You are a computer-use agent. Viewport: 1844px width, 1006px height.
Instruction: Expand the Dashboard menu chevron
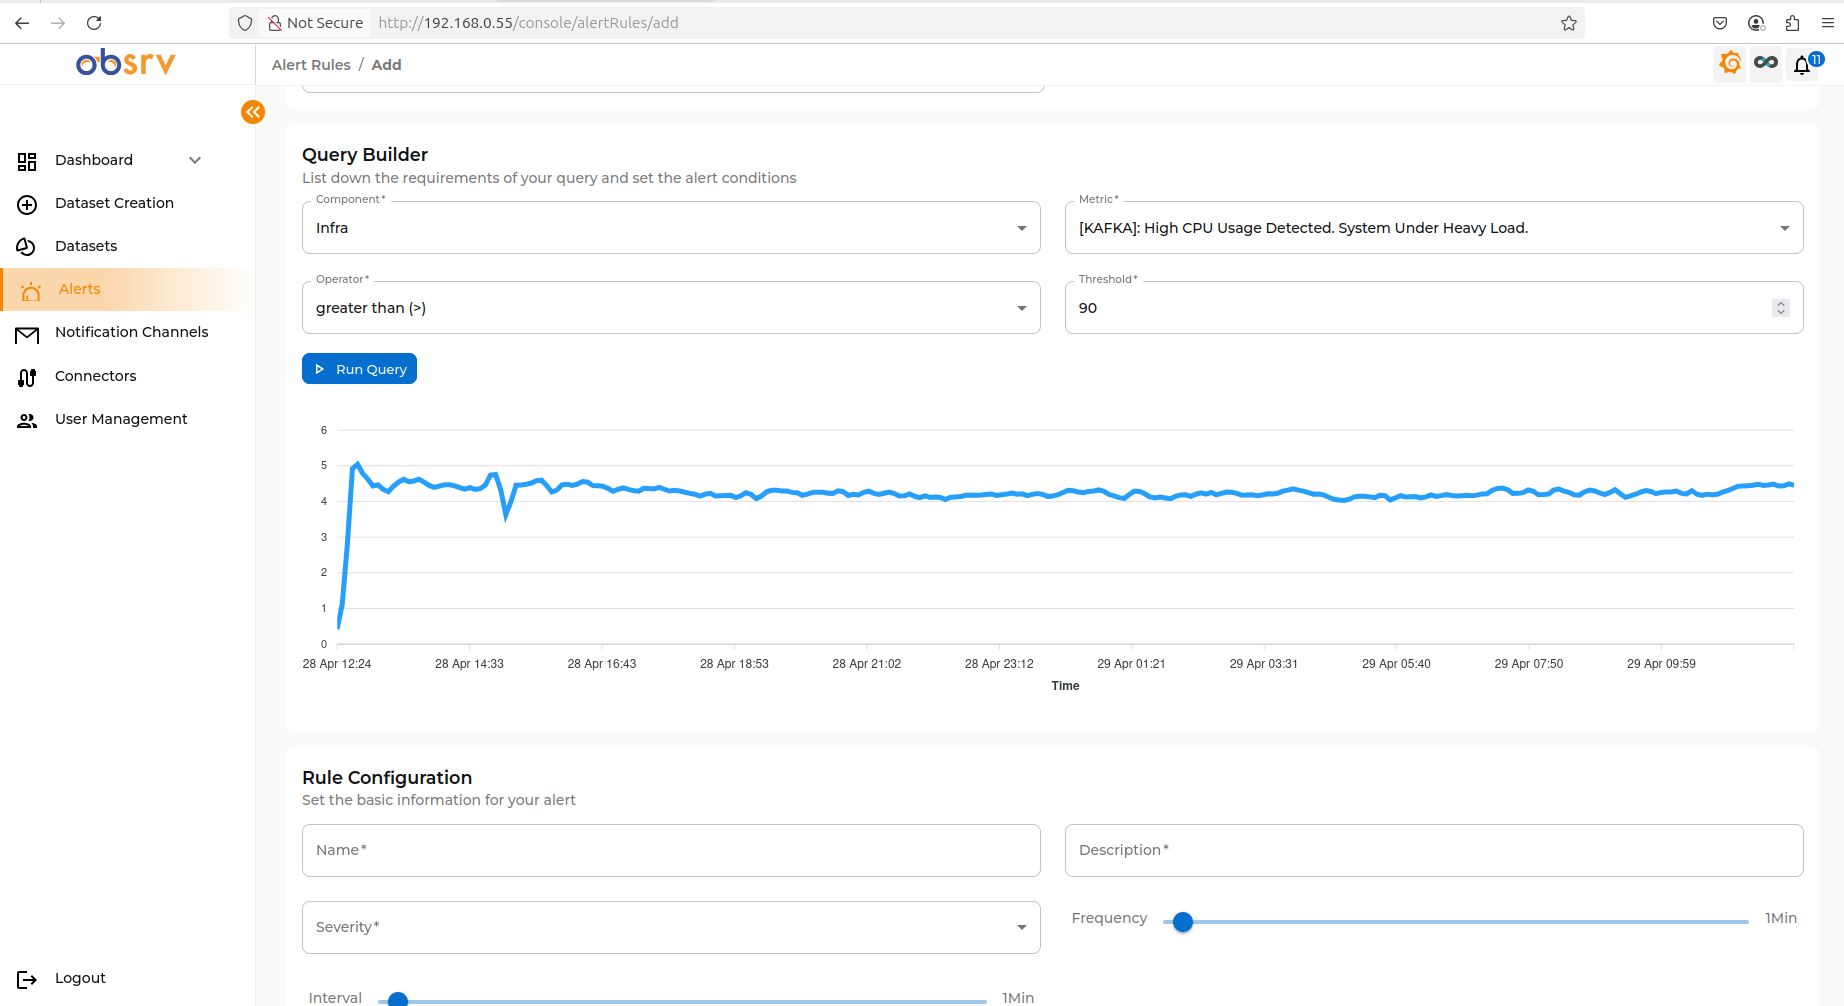[x=195, y=160]
